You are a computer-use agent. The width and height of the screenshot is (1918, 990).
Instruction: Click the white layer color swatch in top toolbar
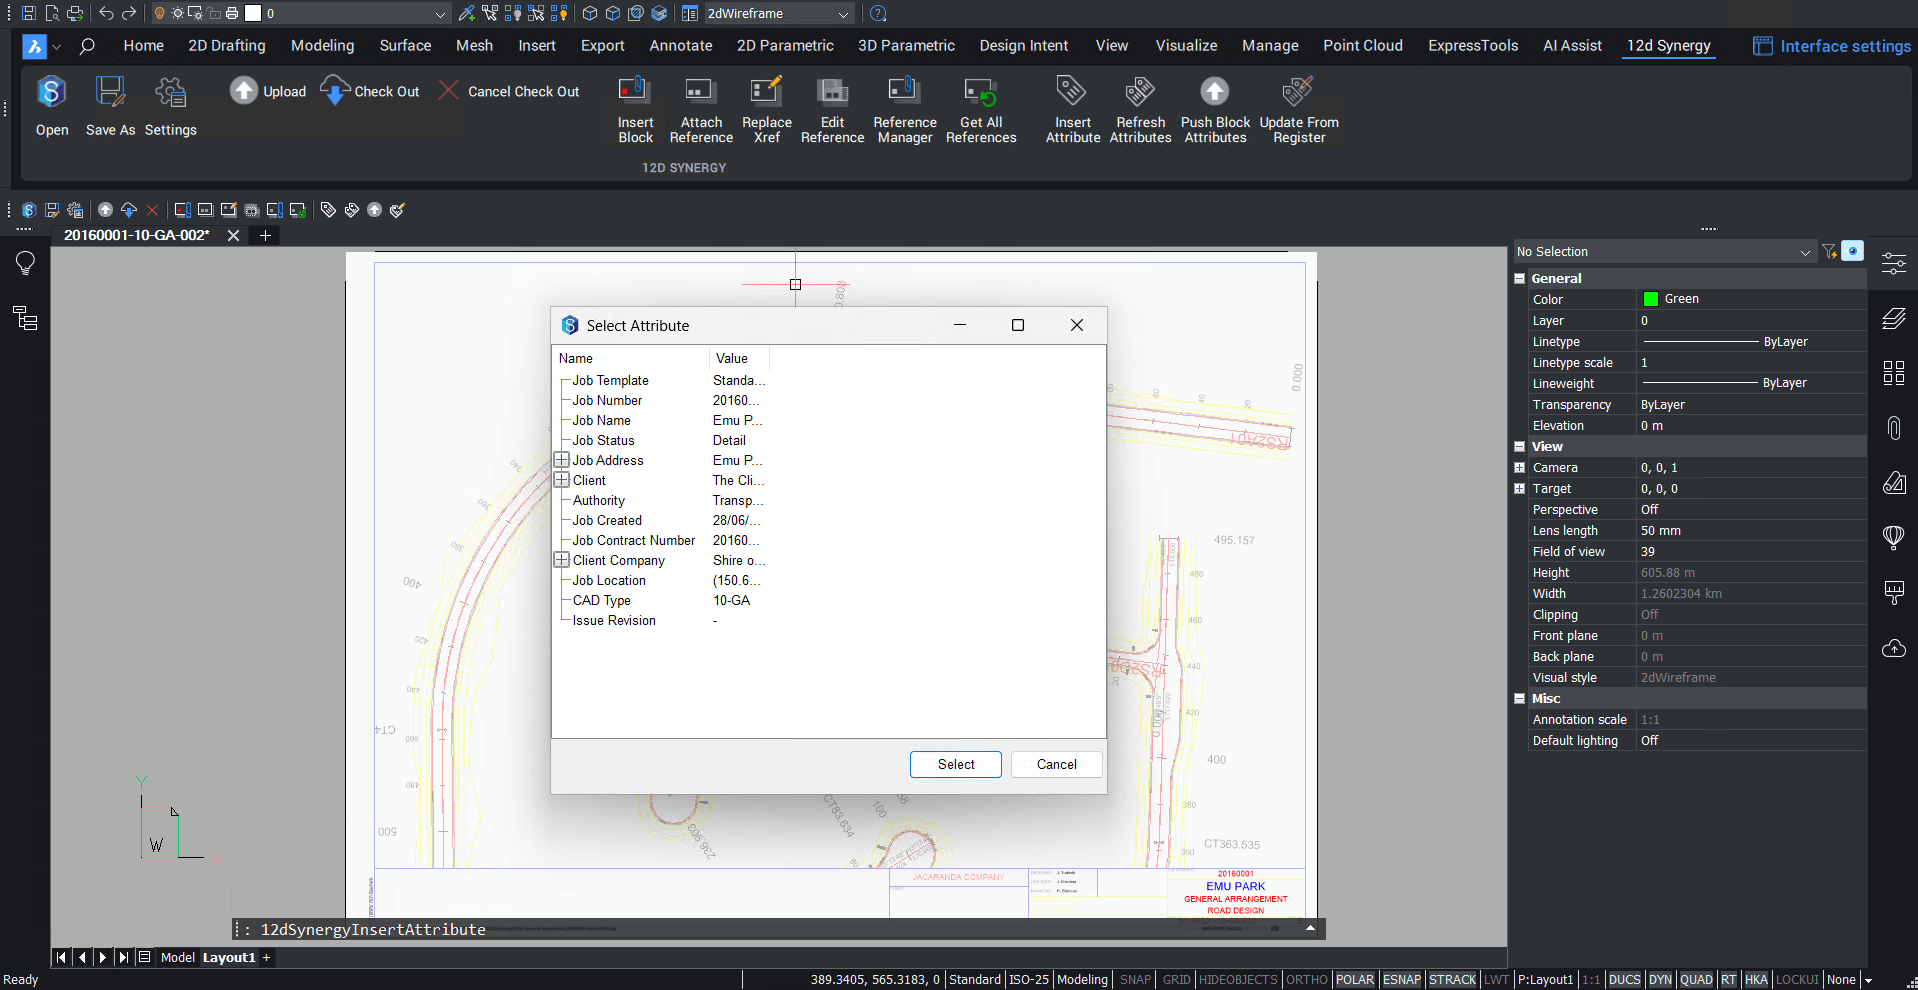(253, 14)
